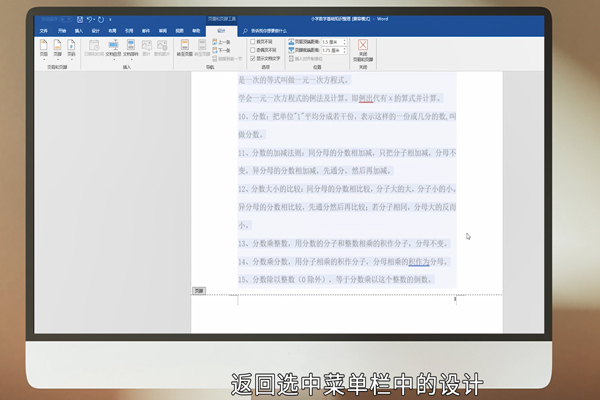Click spinner arrows of header top distance
Viewport: 600px width, 400px height.
coord(344,42)
